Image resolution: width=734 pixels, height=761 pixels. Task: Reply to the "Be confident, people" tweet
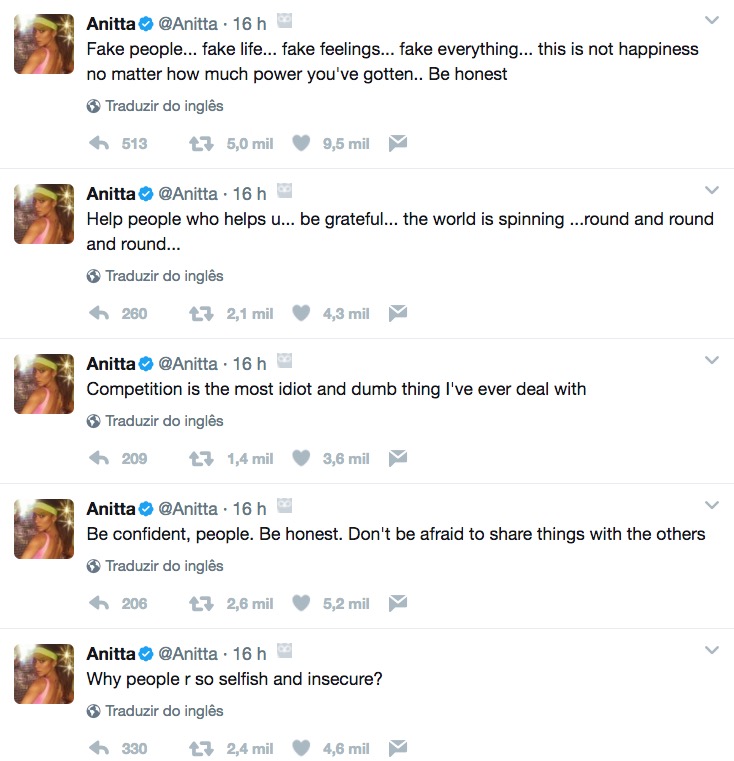pos(99,604)
